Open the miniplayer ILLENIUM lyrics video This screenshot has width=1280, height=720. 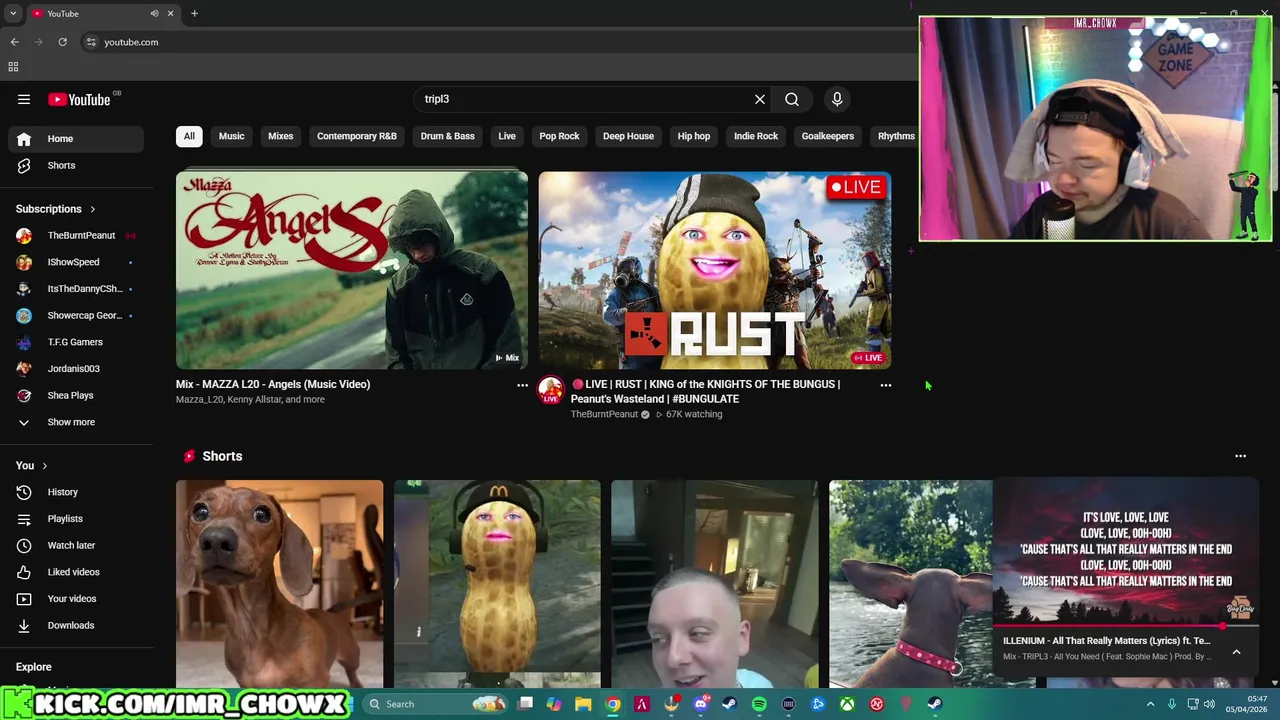click(1126, 552)
